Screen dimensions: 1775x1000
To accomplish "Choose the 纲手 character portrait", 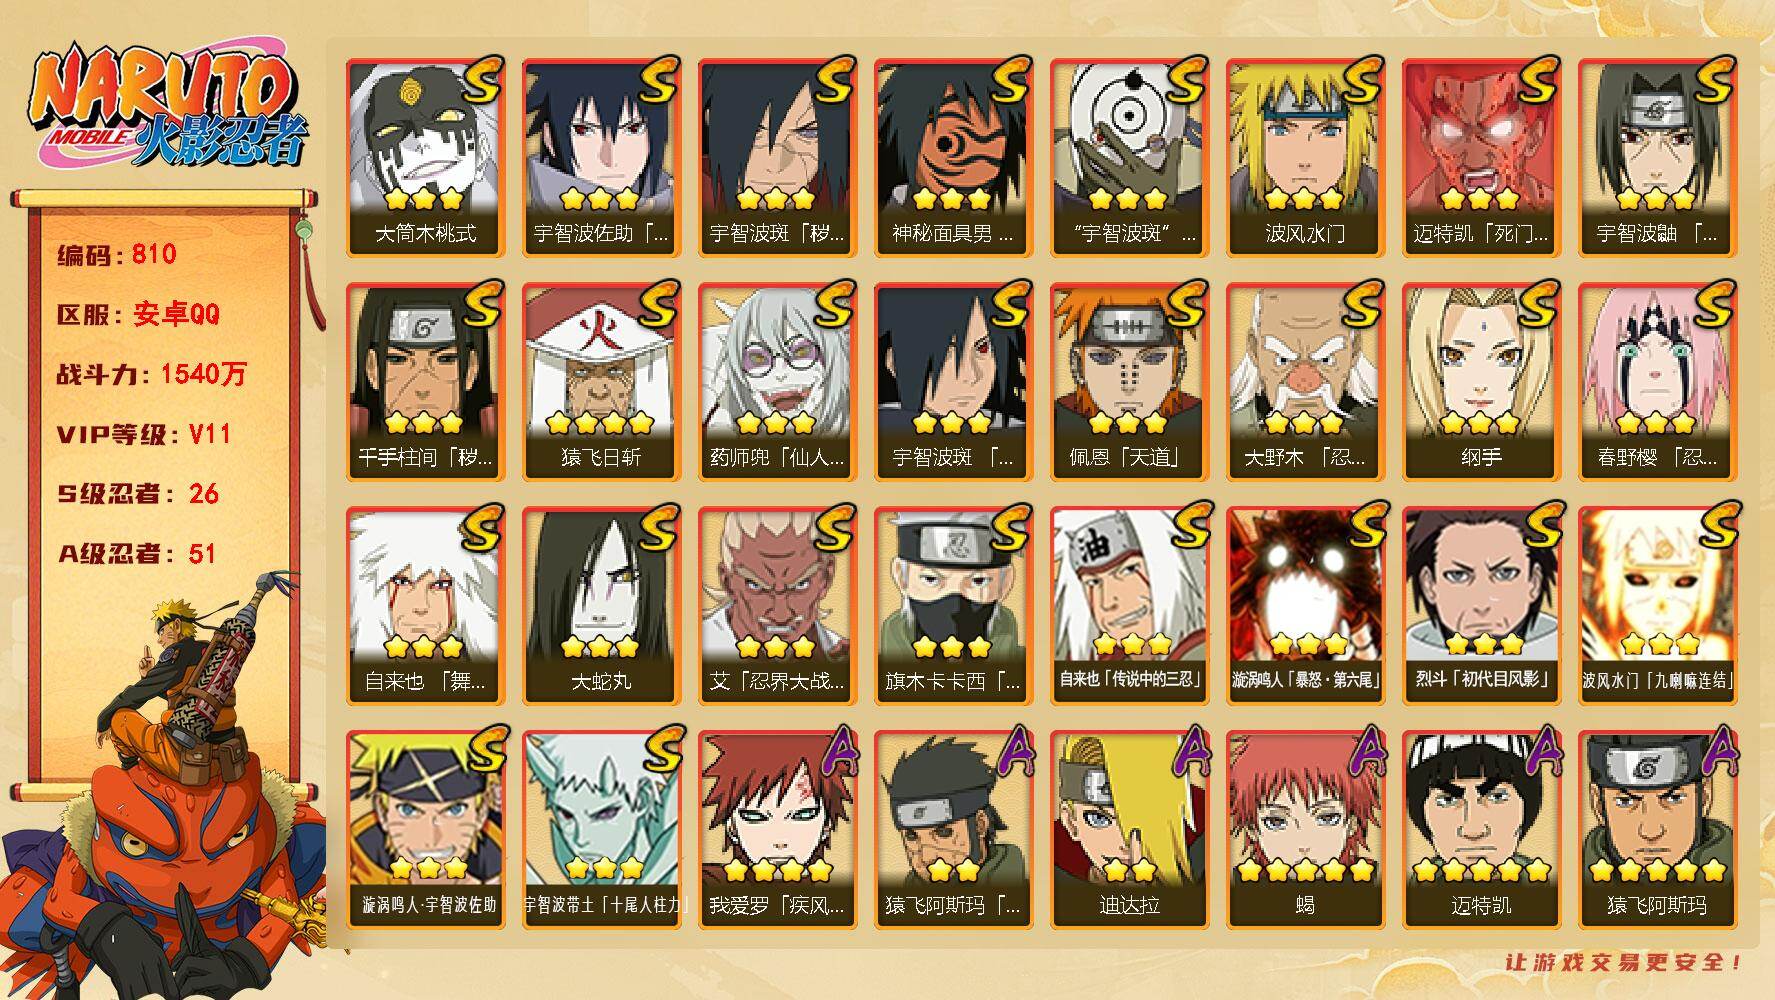I will click(x=1481, y=382).
